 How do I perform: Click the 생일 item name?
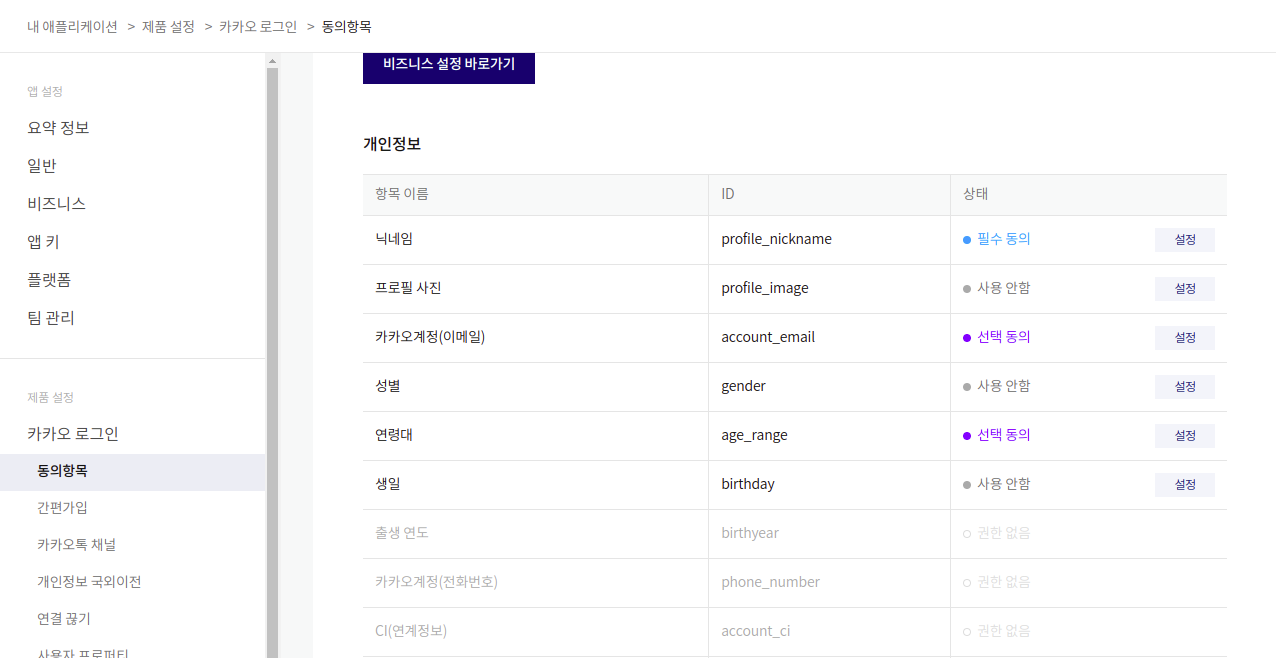(388, 484)
